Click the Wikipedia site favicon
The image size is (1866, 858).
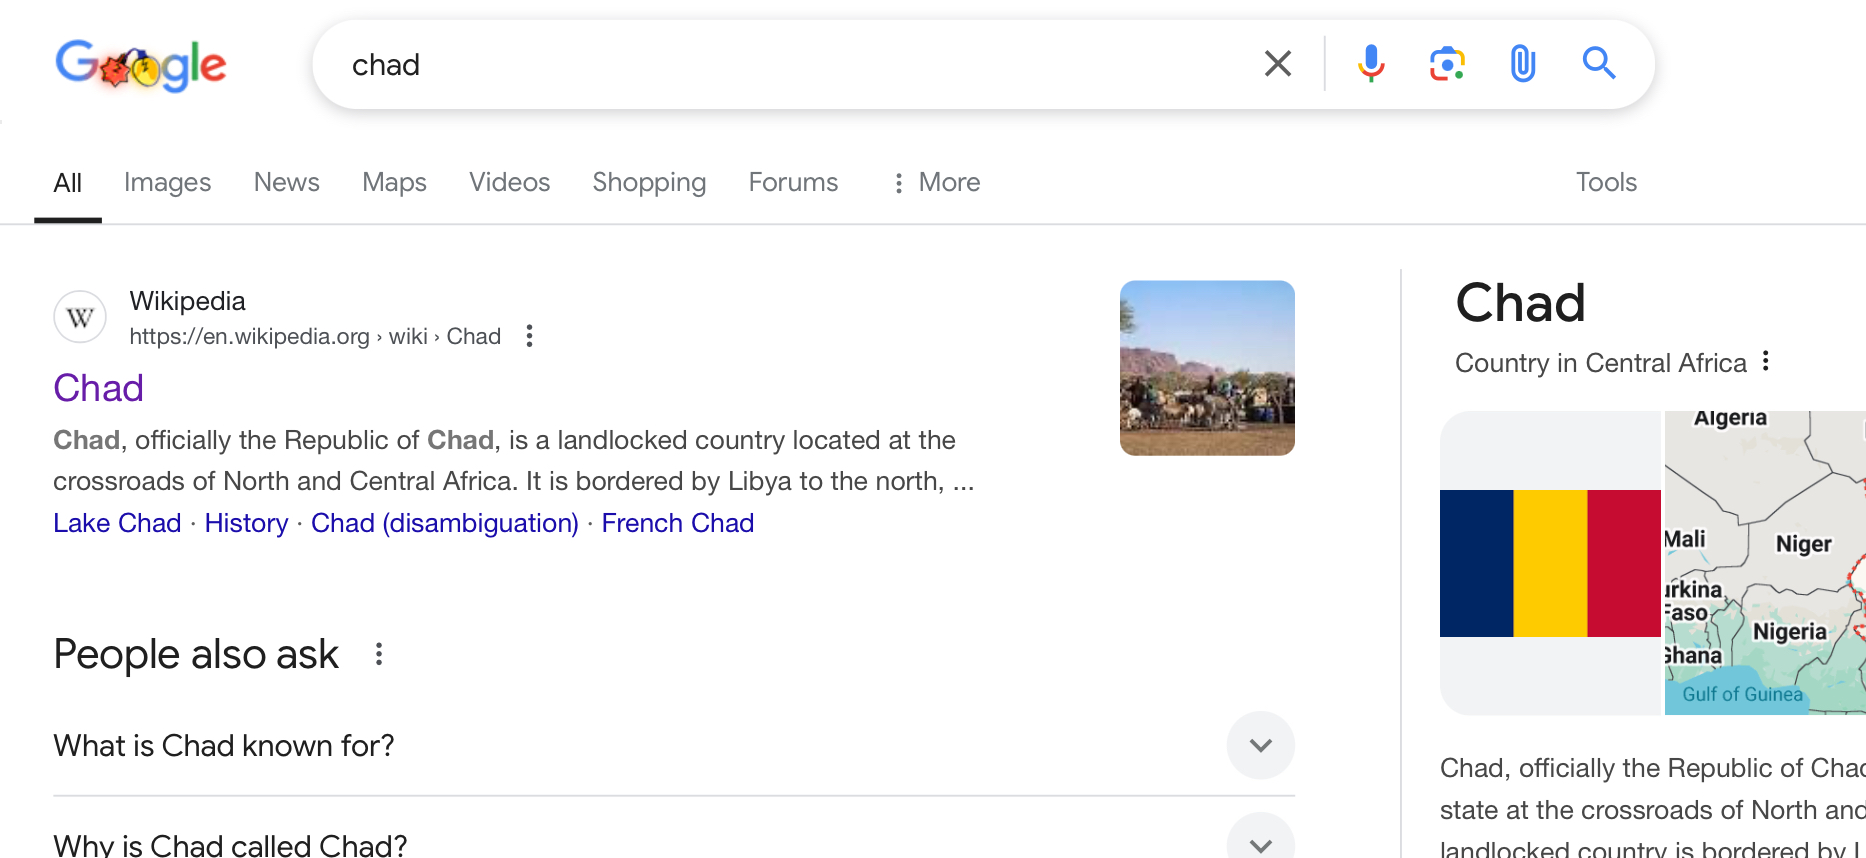point(80,318)
